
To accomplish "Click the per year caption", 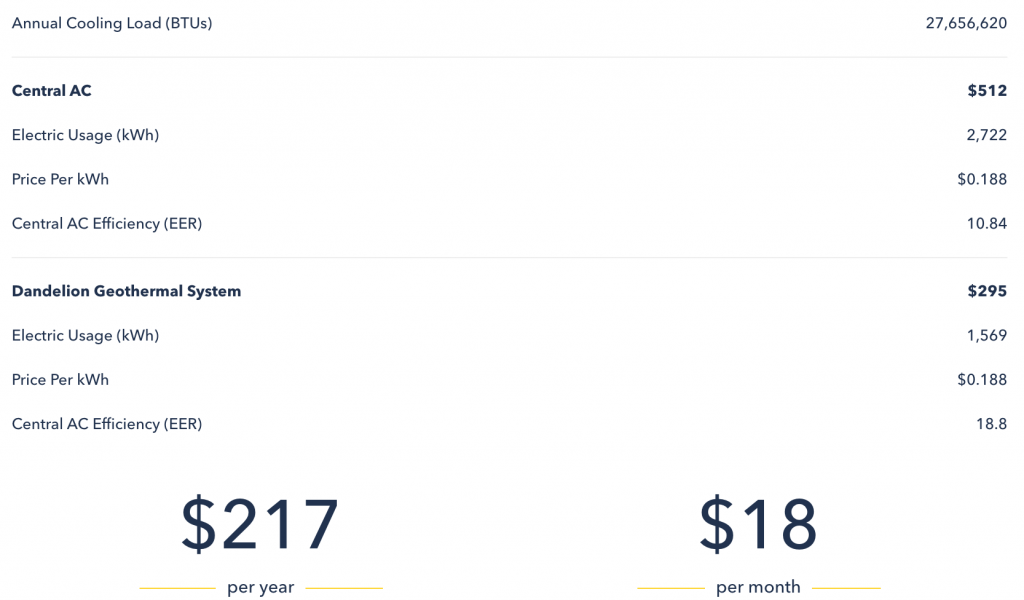I will [261, 587].
